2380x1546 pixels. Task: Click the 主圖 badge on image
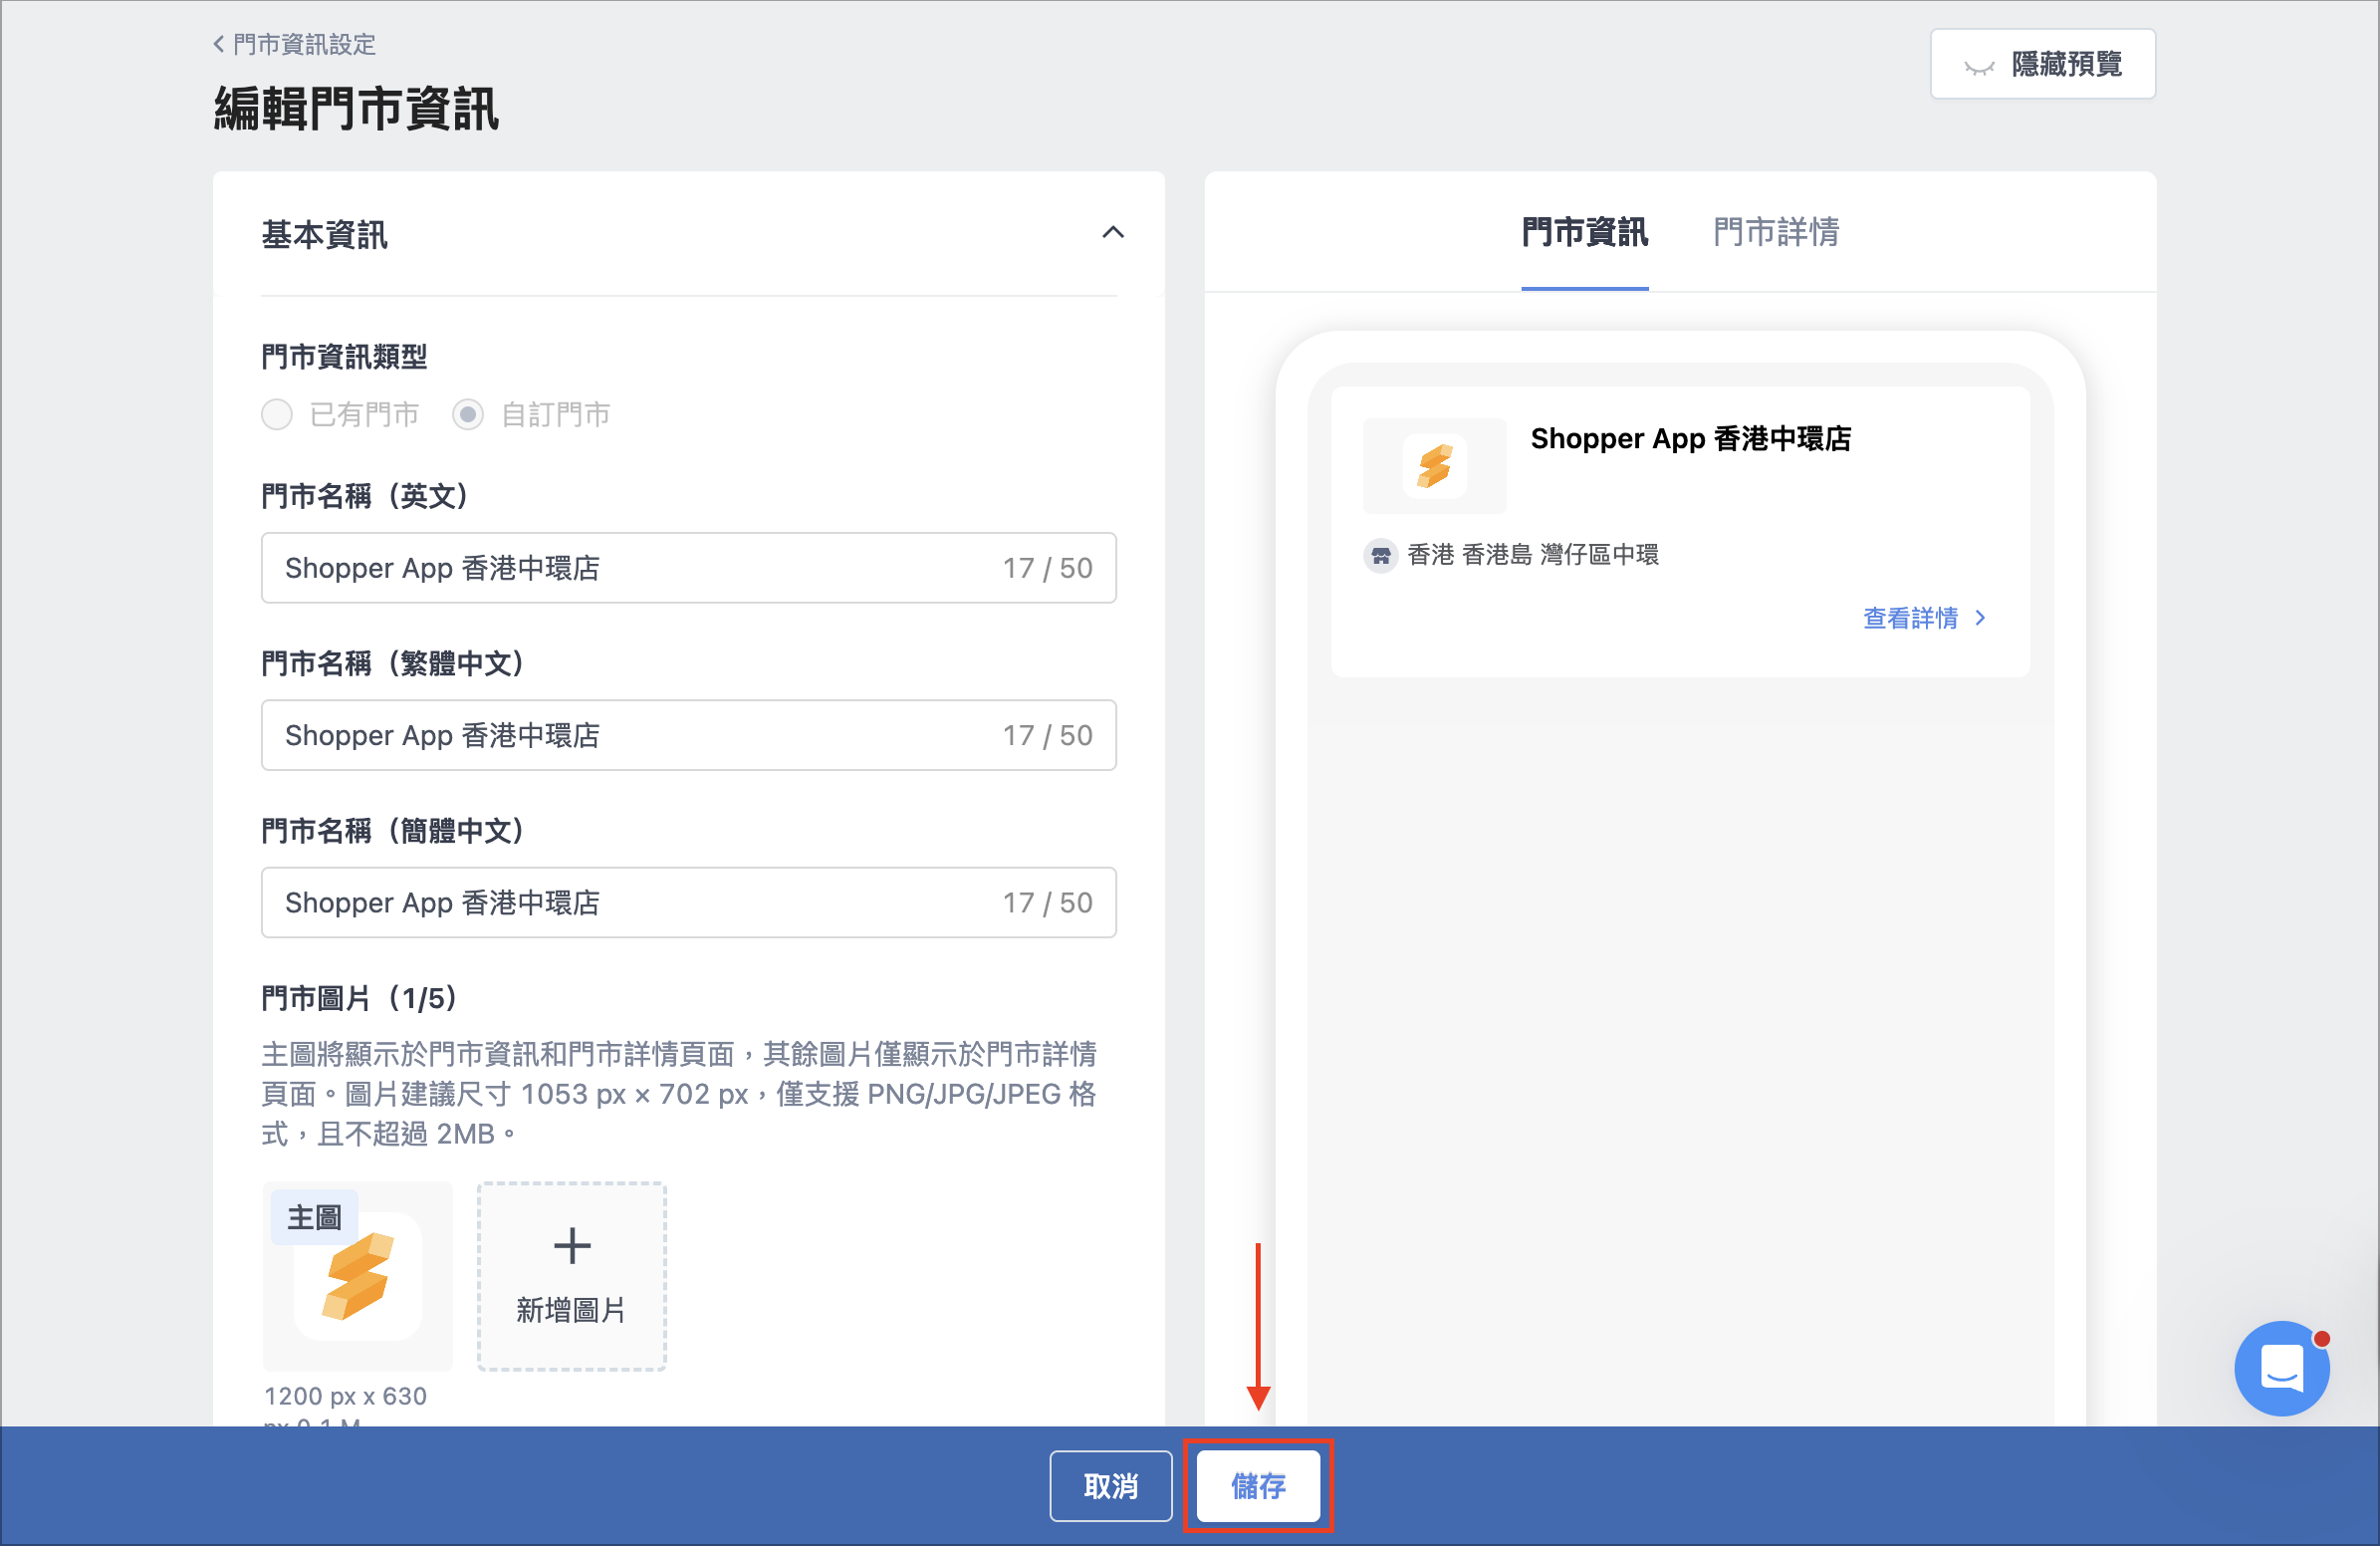pyautogui.click(x=314, y=1217)
